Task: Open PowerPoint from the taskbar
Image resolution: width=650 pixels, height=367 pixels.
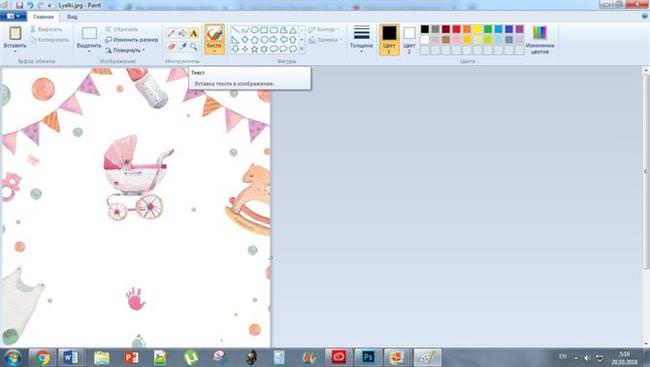Action: (x=131, y=357)
